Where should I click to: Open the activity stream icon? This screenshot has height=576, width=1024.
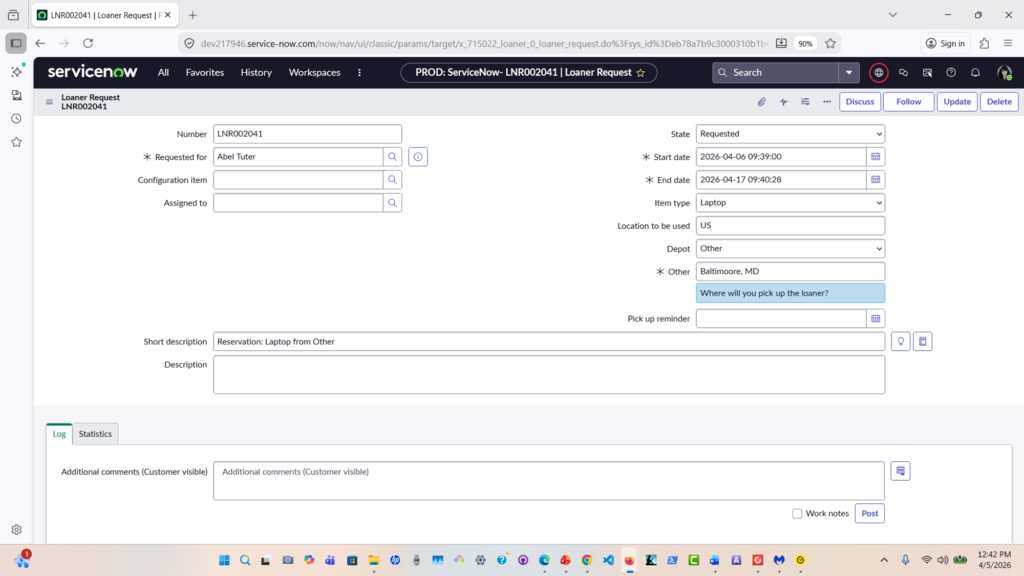pyautogui.click(x=783, y=102)
